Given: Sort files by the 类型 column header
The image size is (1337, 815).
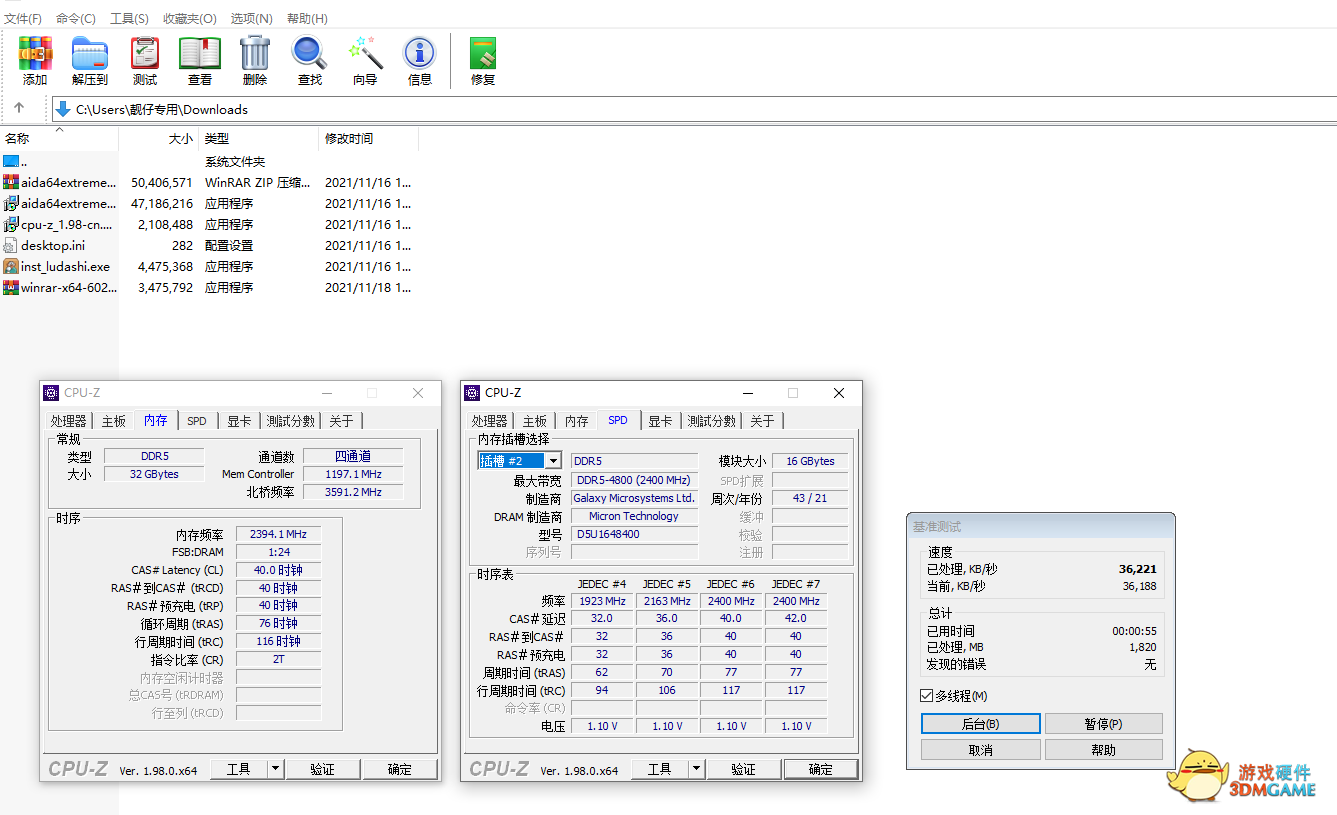Looking at the screenshot, I should click(258, 139).
